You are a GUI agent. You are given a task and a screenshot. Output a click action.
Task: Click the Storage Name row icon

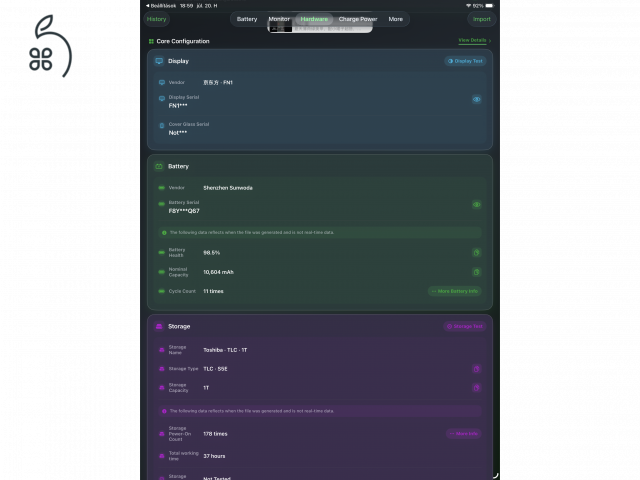tap(162, 350)
